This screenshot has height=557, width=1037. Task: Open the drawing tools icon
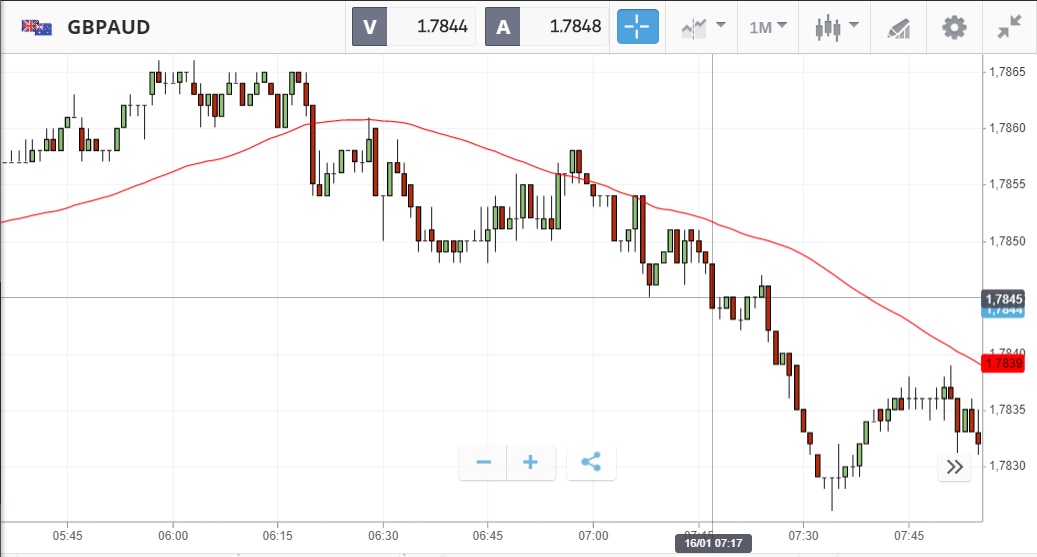898,28
